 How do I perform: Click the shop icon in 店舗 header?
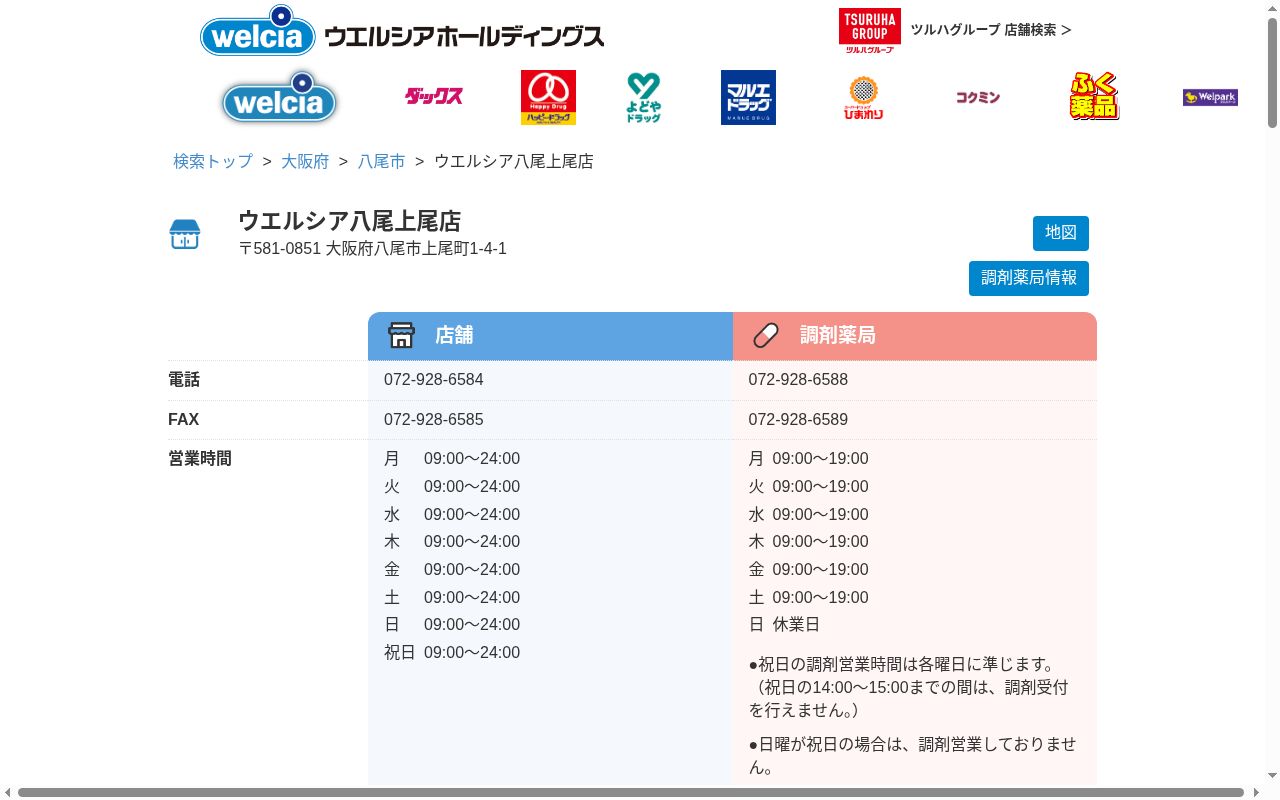[x=401, y=335]
